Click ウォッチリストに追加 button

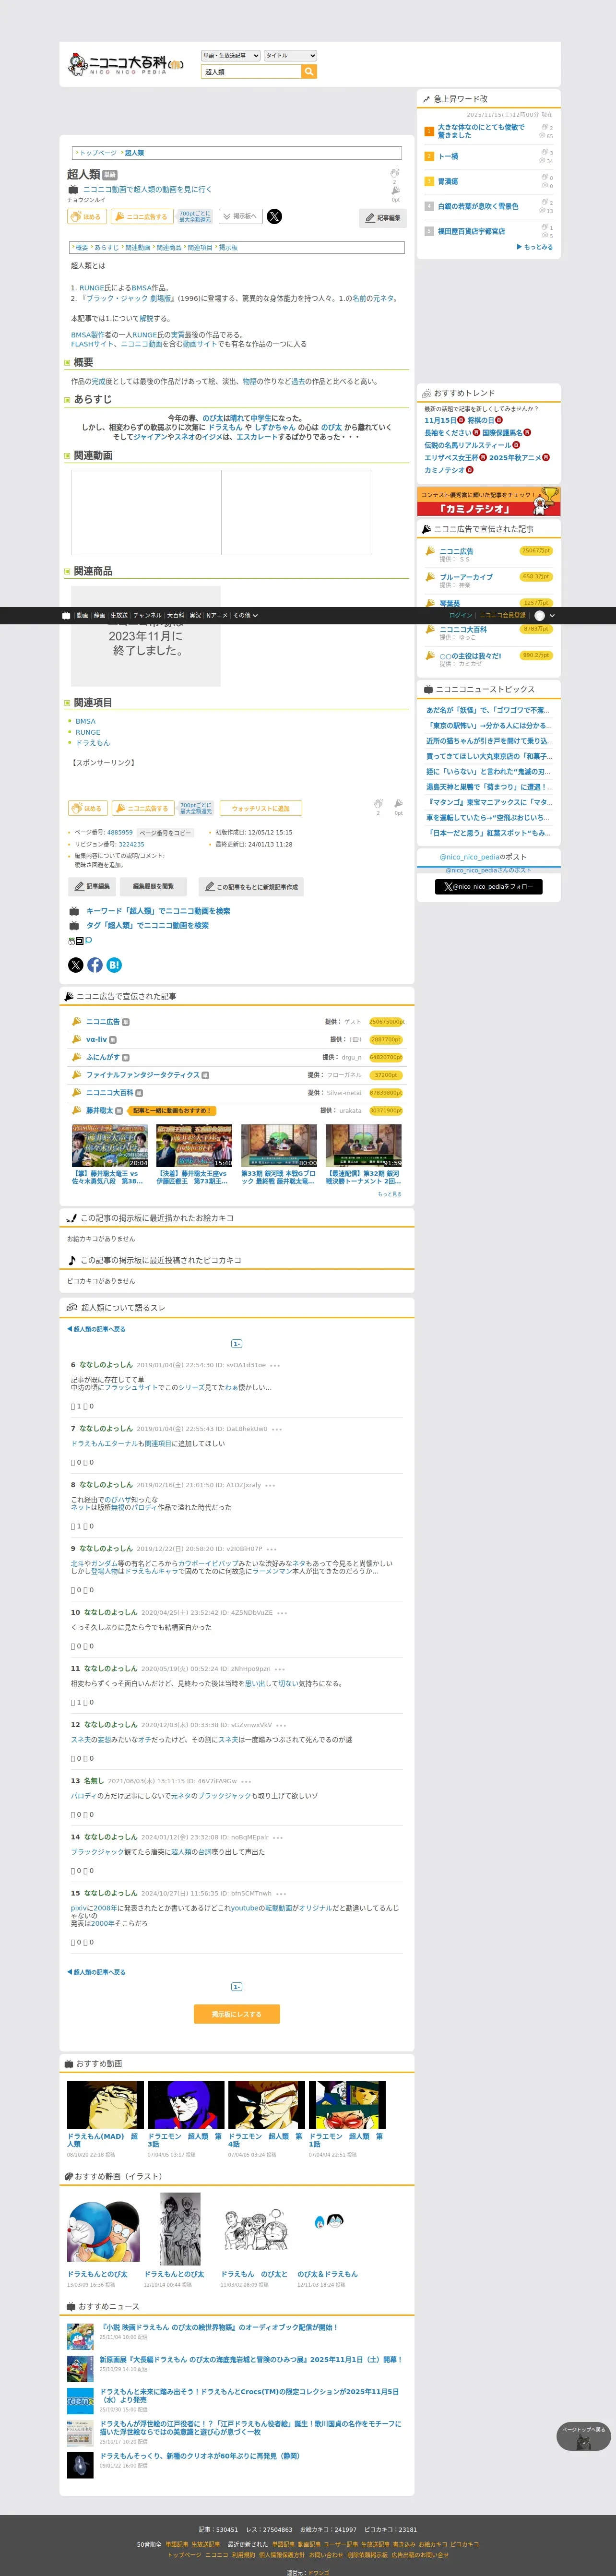pyautogui.click(x=260, y=808)
